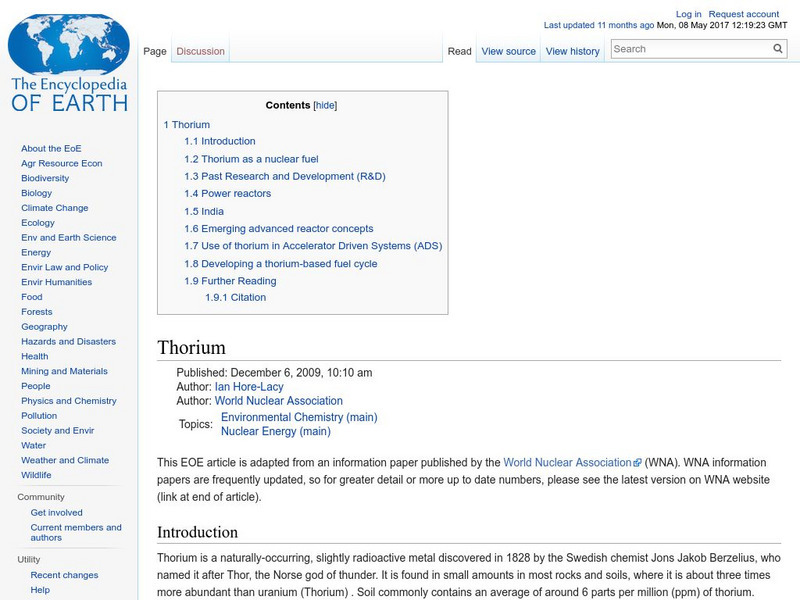Screen dimensions: 800x600
Task: Go to 1.8 Developing a thorium-based fuel cycle
Action: (281, 264)
